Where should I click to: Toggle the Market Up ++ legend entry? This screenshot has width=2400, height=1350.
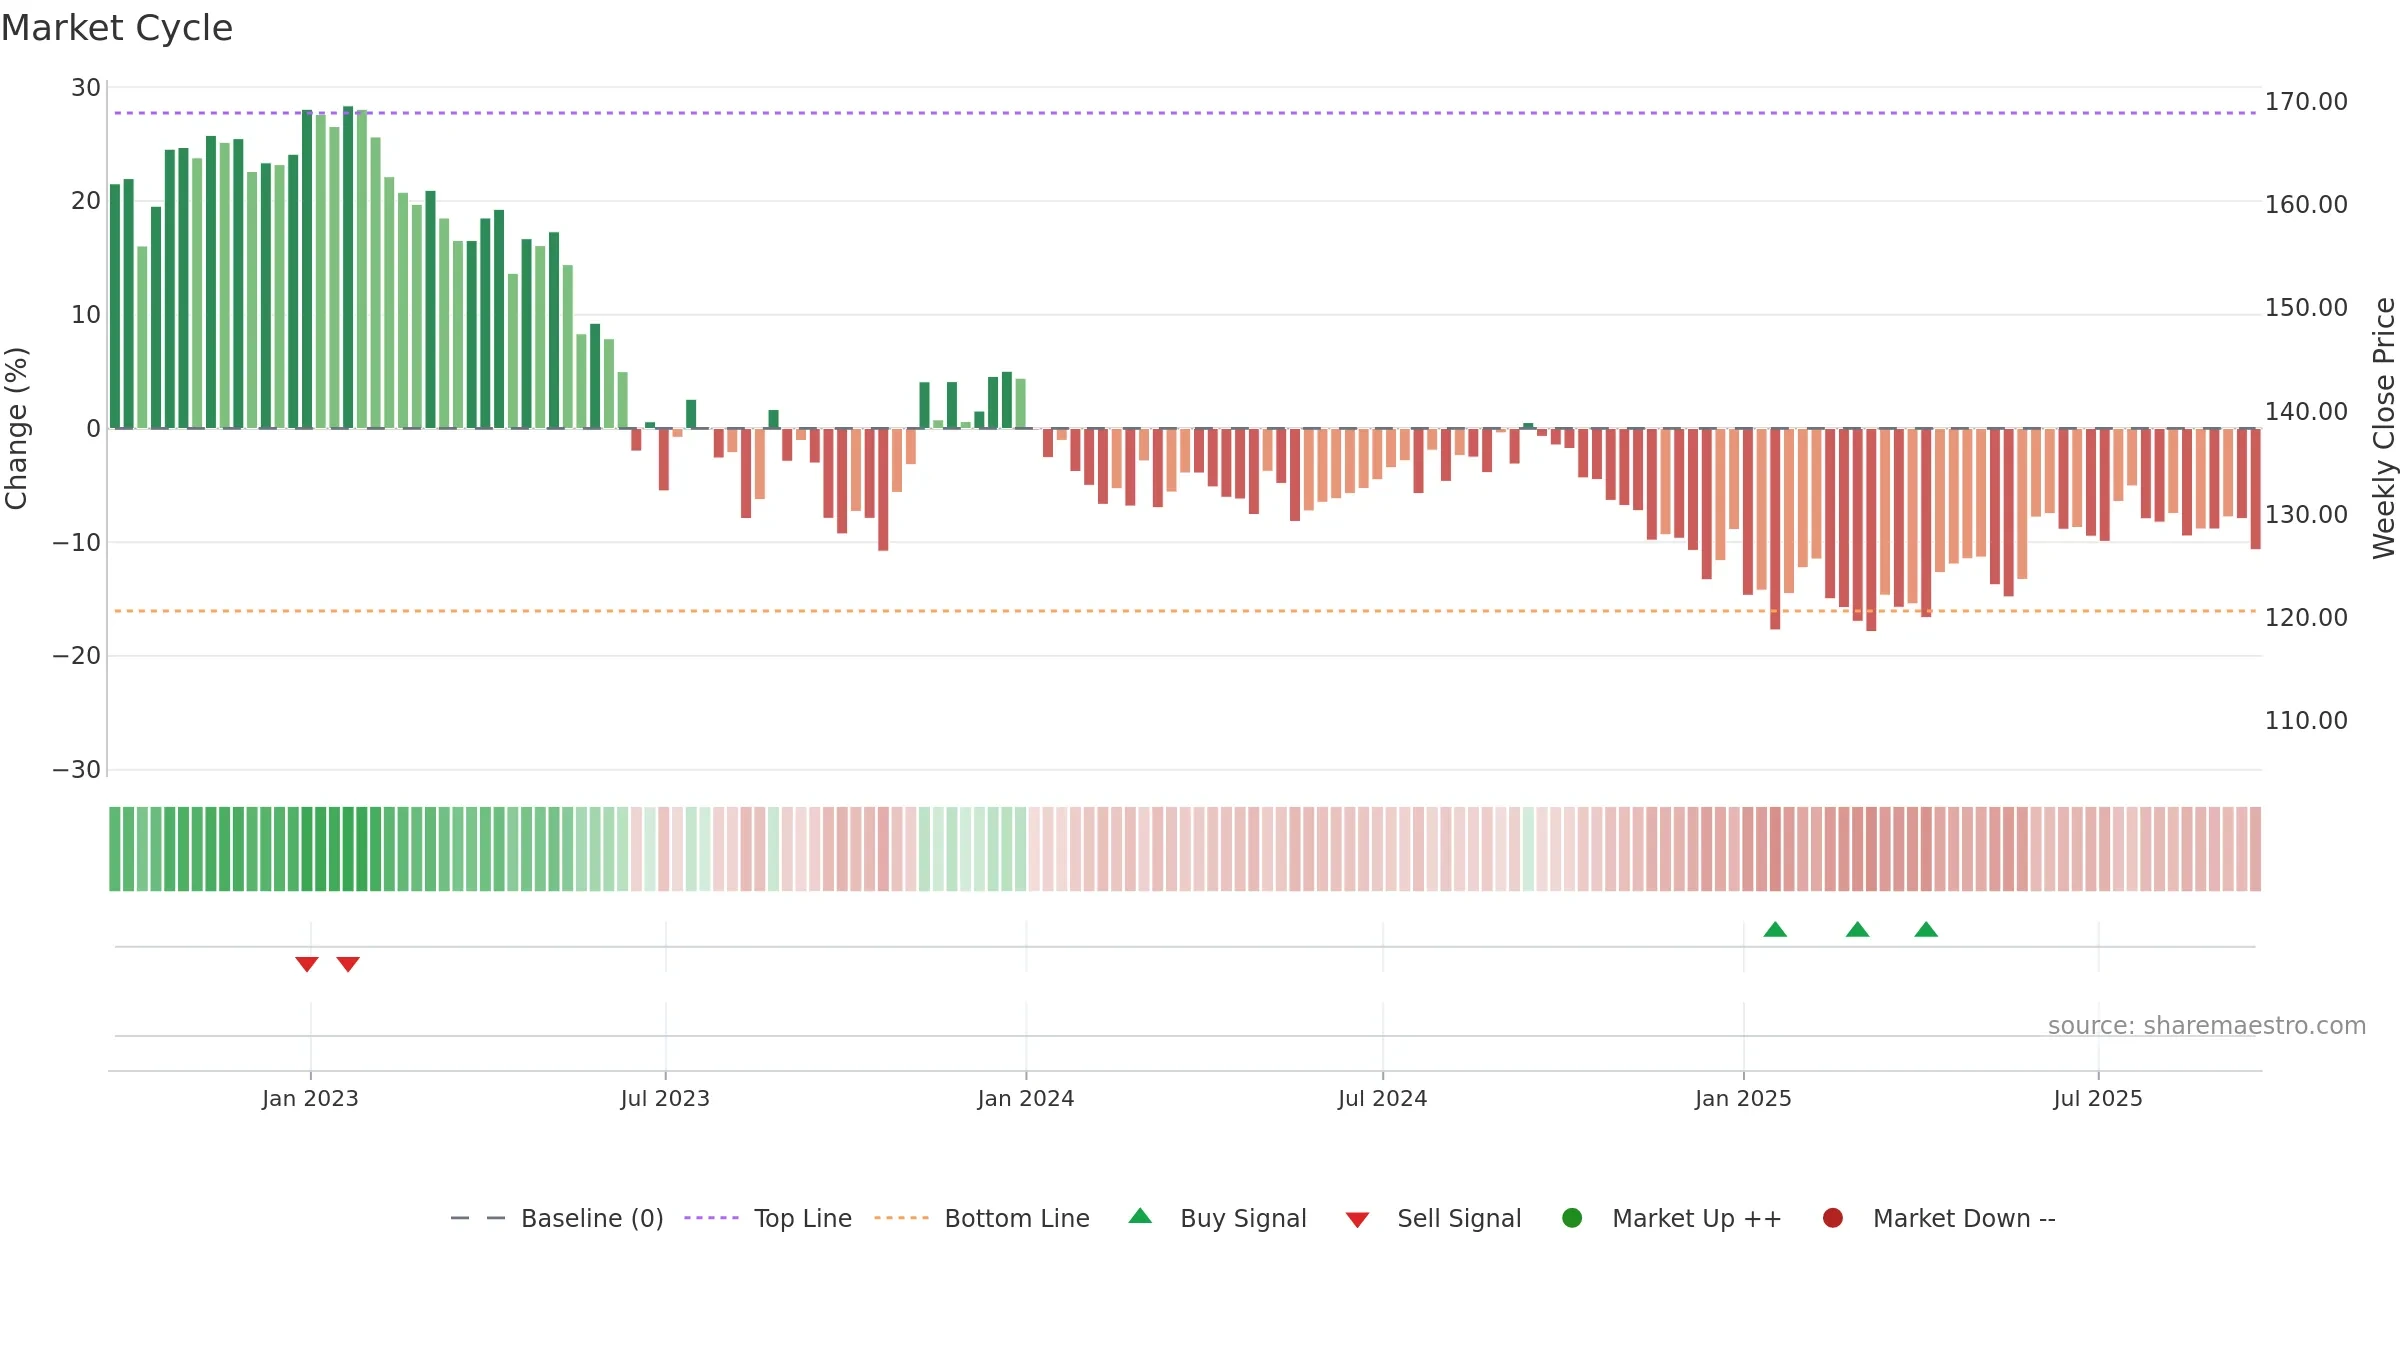[1671, 1218]
